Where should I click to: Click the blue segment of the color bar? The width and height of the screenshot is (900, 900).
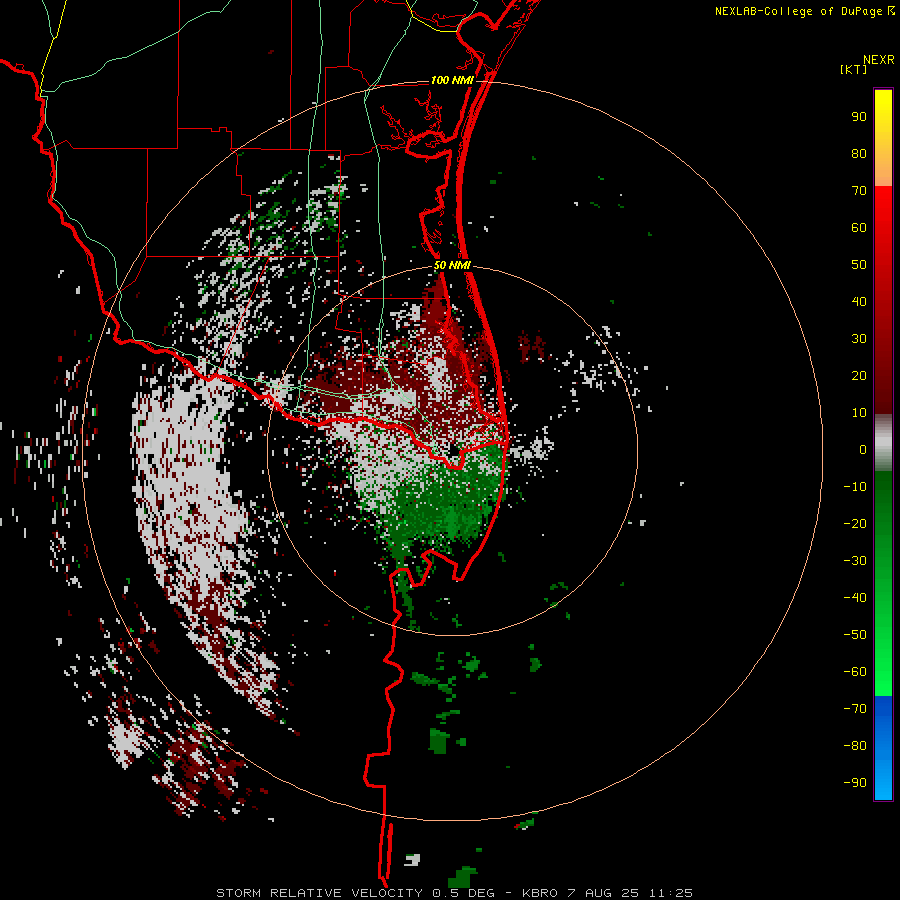tap(883, 748)
